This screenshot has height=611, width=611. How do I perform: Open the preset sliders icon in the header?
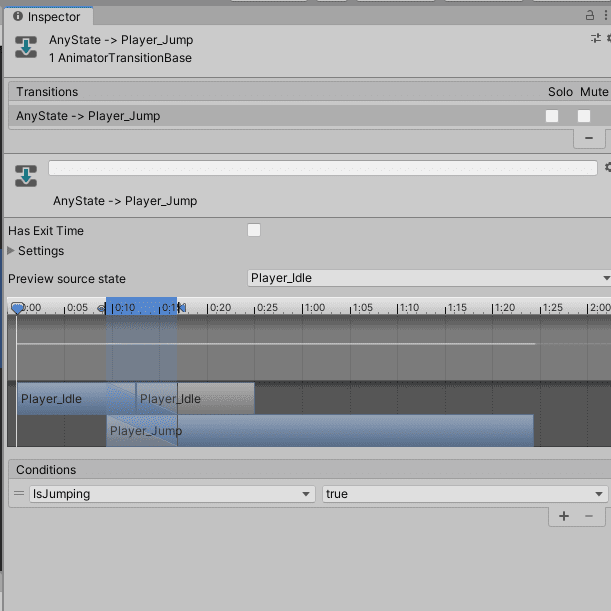[x=596, y=38]
